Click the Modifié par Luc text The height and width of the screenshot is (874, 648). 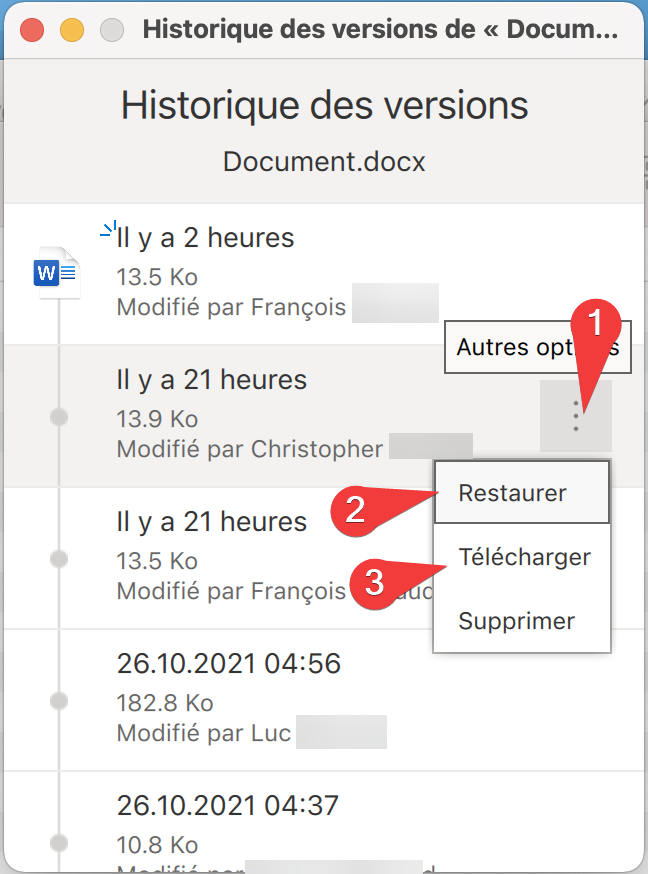tap(203, 733)
